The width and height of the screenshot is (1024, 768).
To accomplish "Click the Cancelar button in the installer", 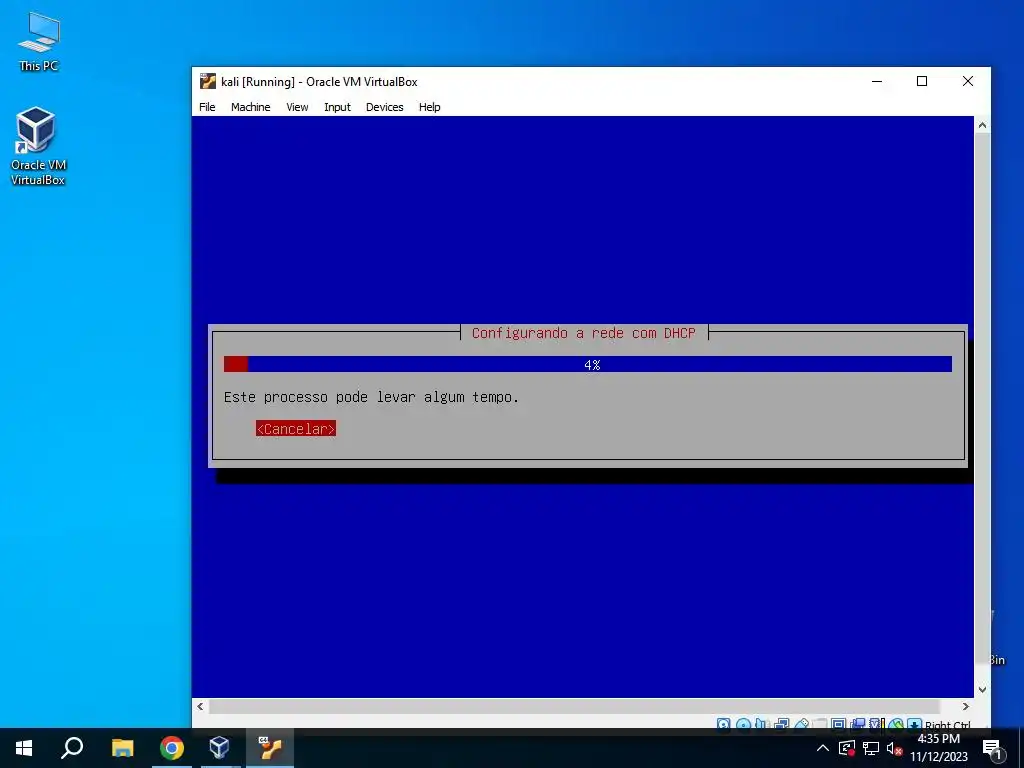I will pos(296,428).
